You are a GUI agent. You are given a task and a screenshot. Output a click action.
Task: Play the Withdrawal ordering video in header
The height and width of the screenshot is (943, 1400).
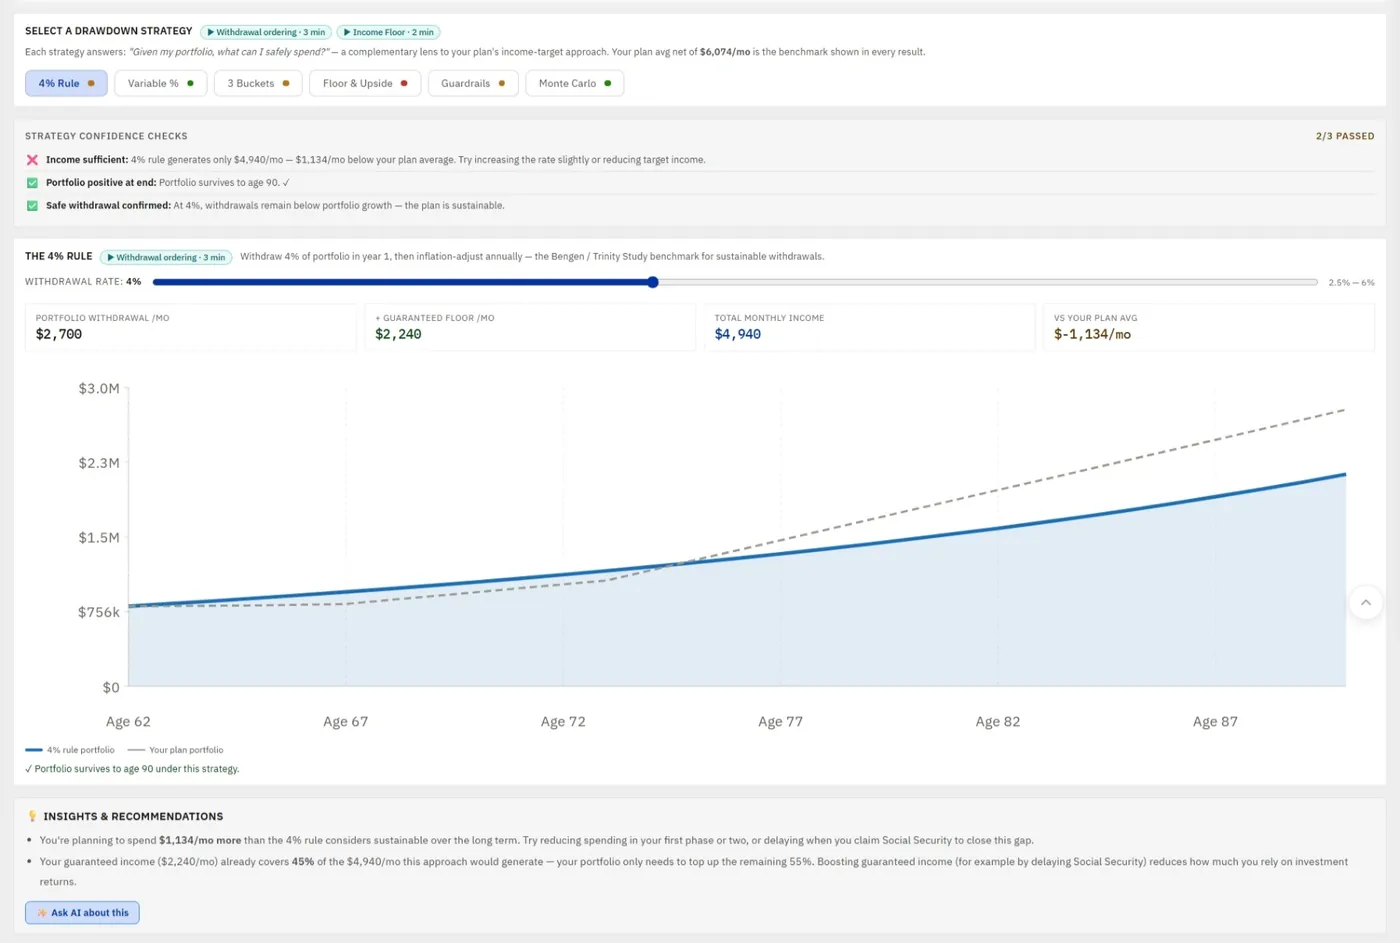click(266, 32)
